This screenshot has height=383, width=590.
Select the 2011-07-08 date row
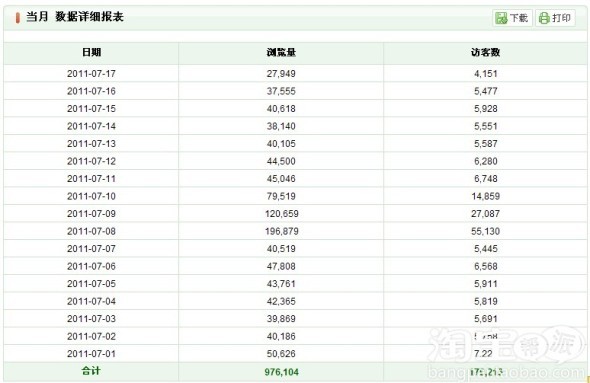pos(295,231)
